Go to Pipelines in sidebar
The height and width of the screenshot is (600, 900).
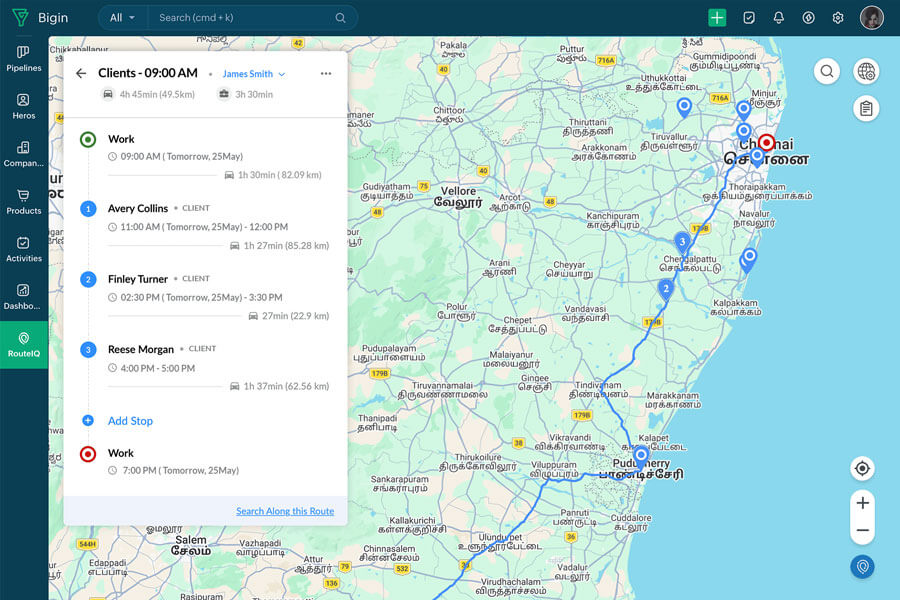(x=24, y=59)
